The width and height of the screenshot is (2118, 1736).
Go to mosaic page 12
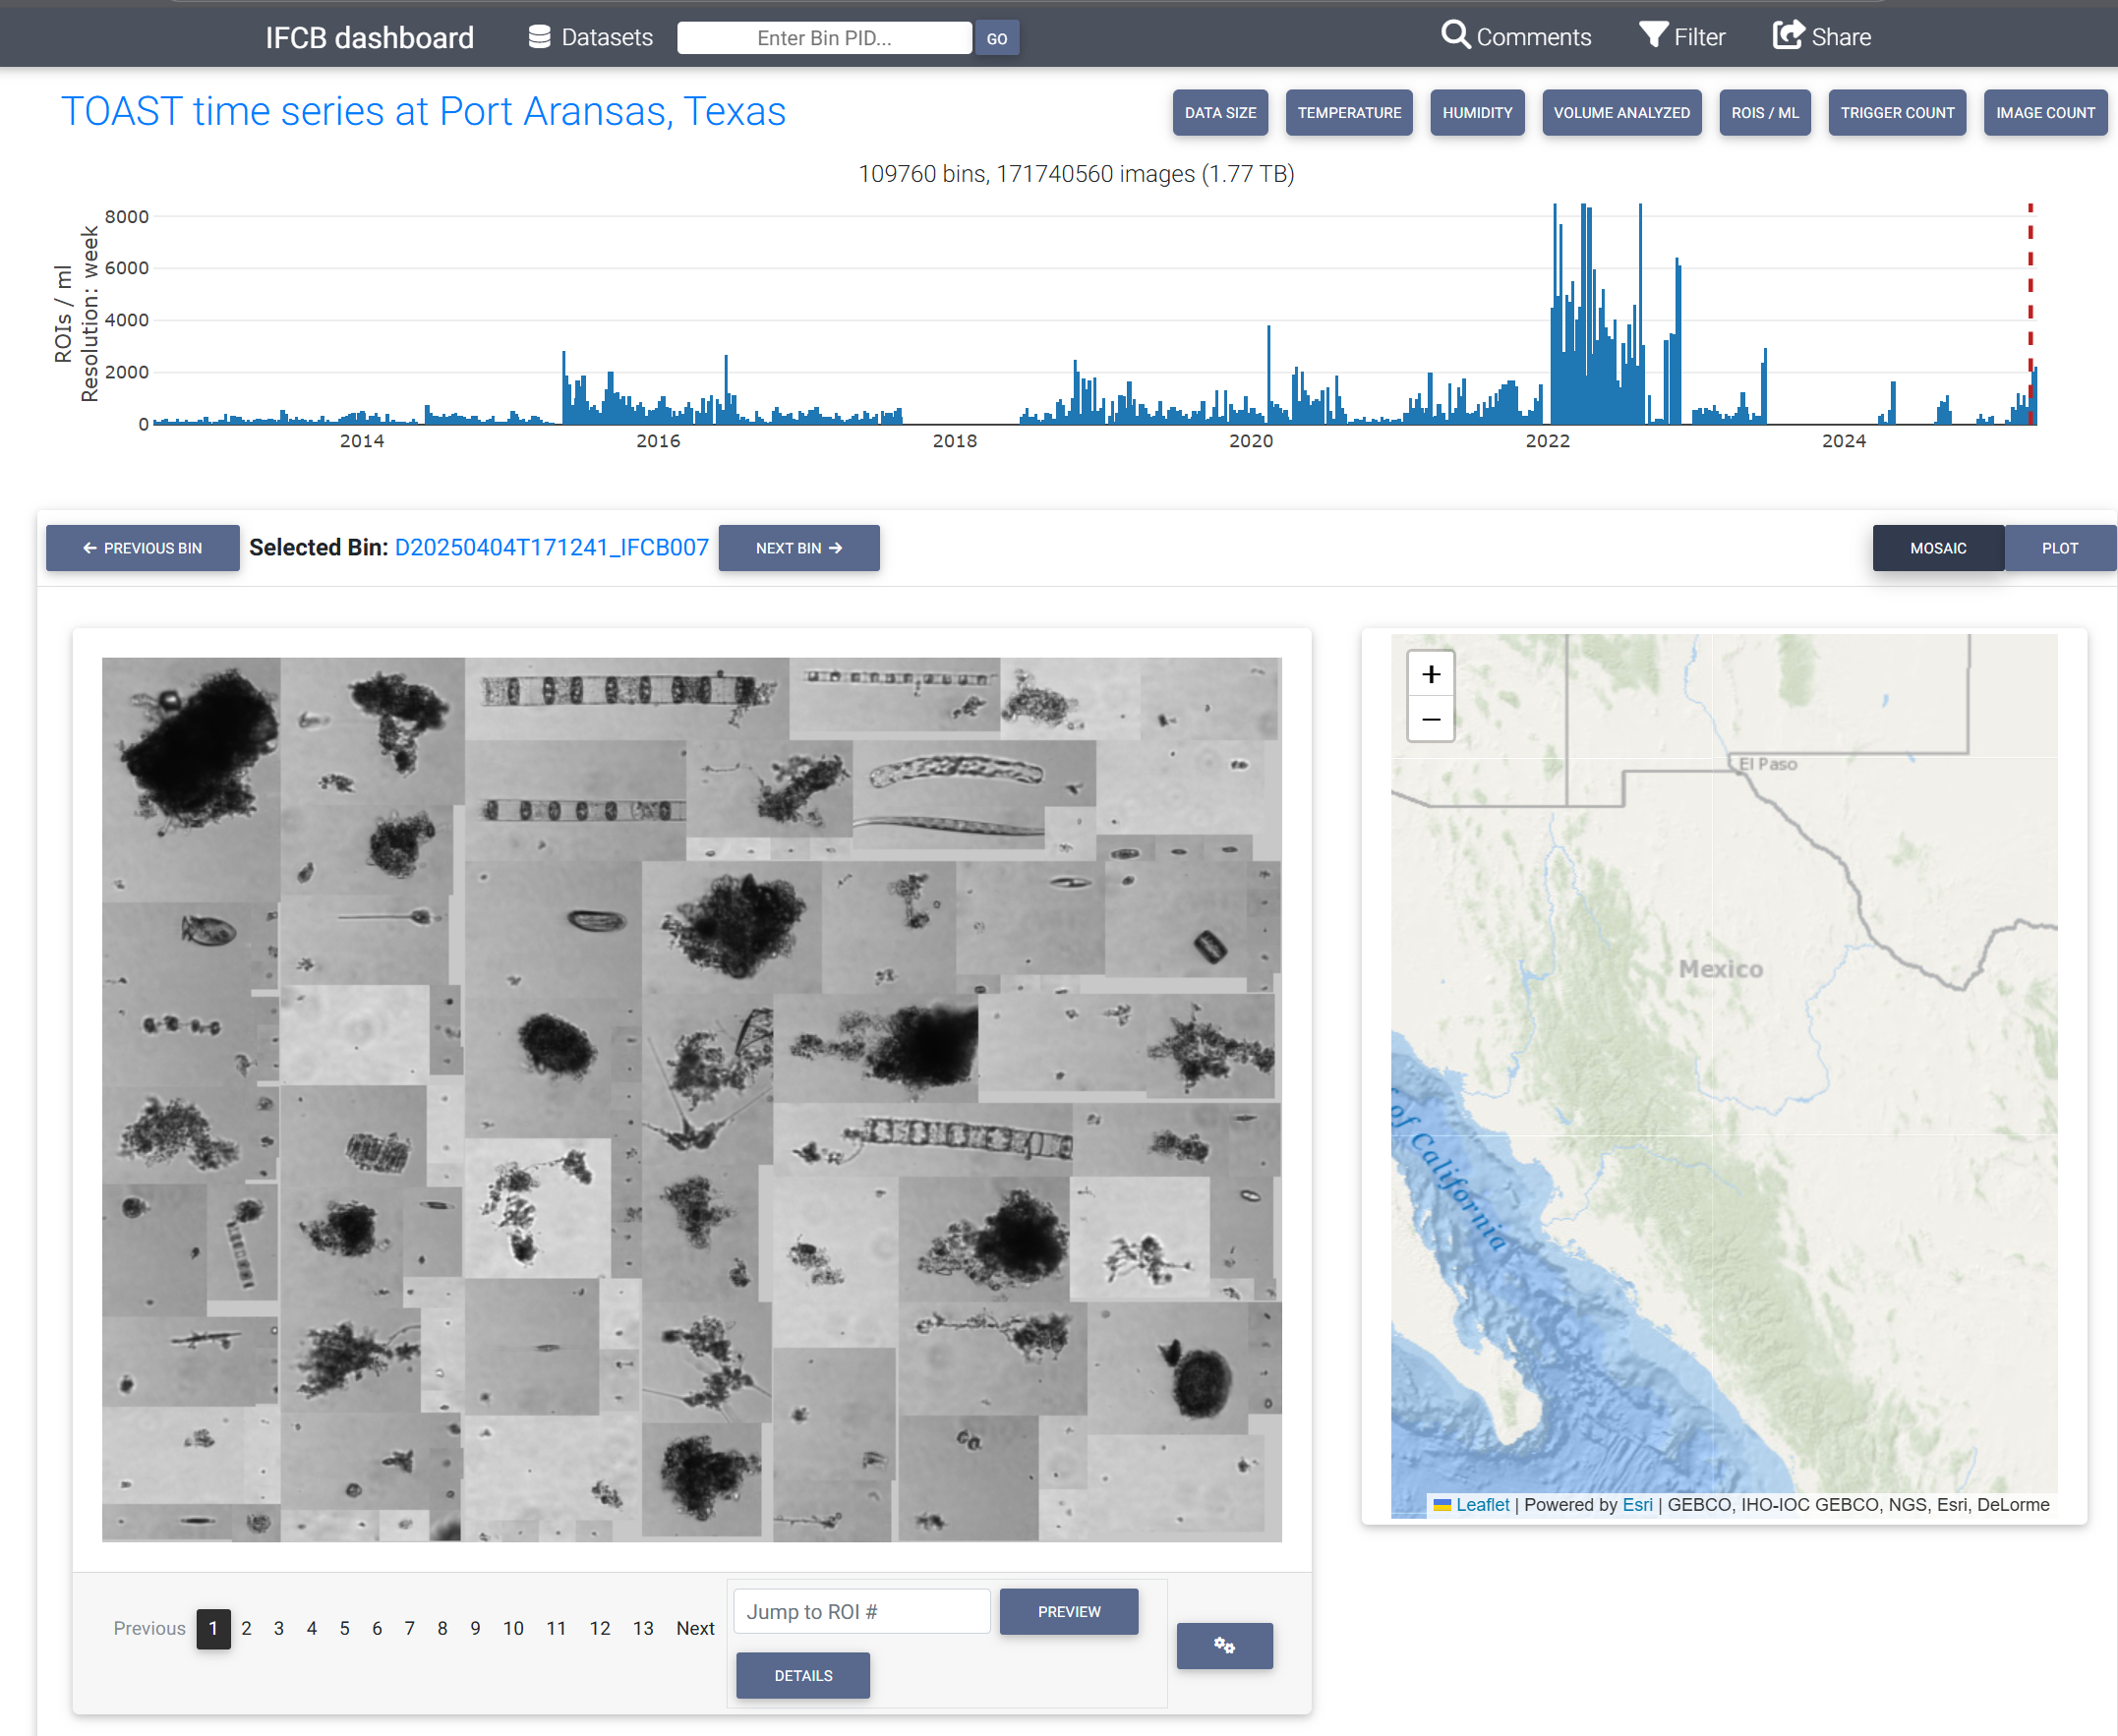coord(600,1628)
